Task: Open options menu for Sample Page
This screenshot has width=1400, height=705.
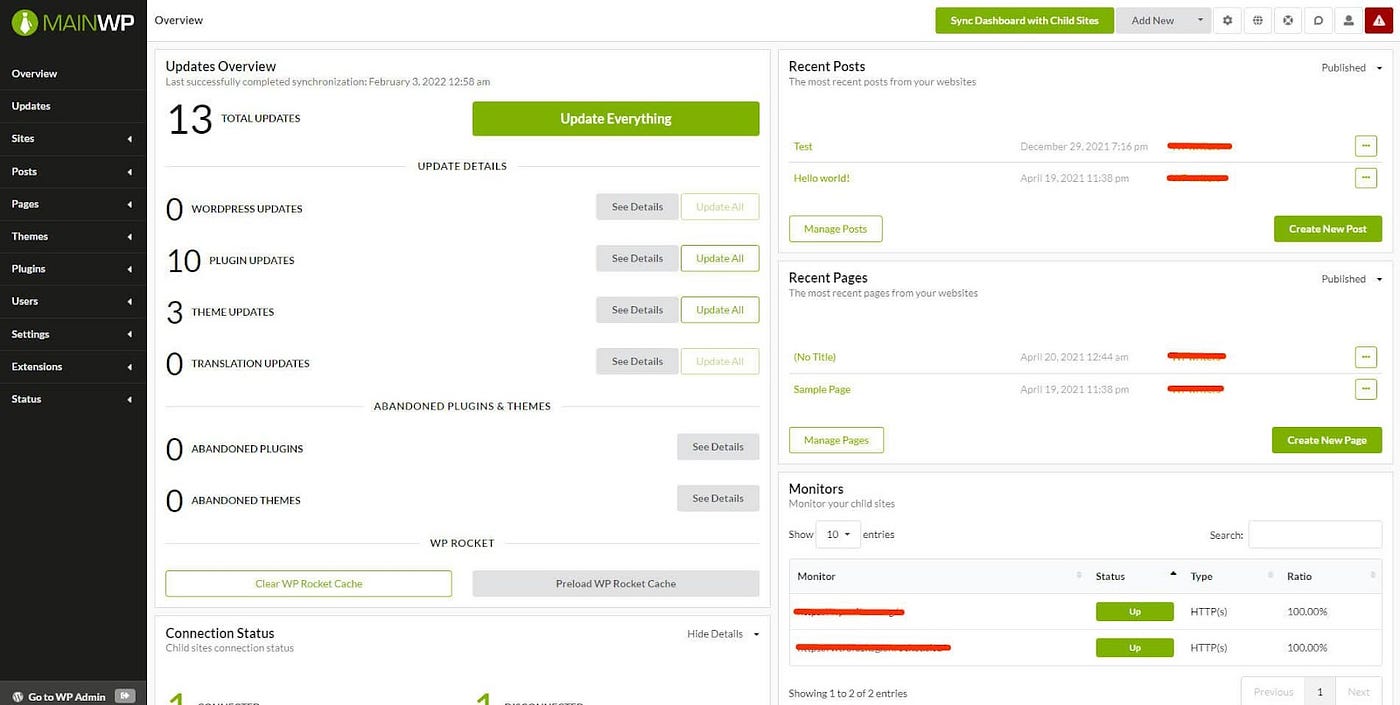Action: tap(1366, 389)
